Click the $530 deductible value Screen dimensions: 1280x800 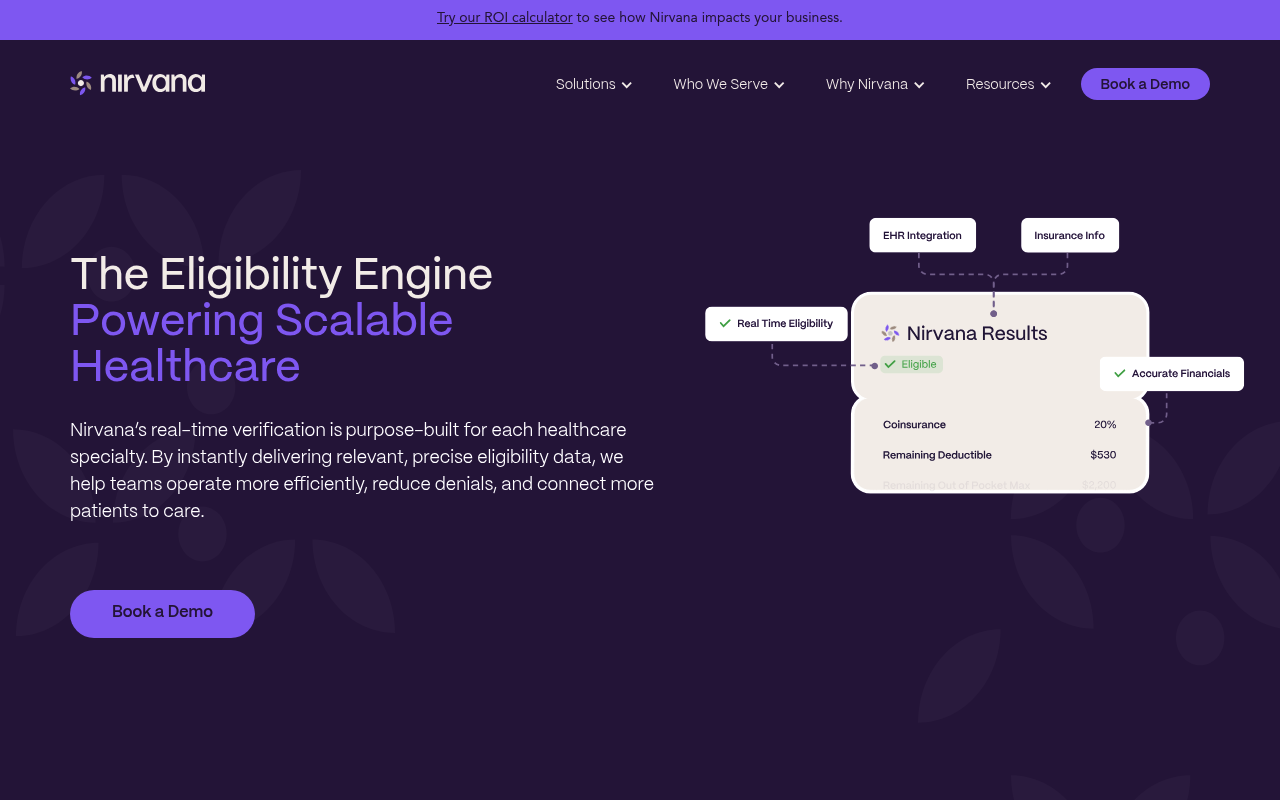[1103, 455]
